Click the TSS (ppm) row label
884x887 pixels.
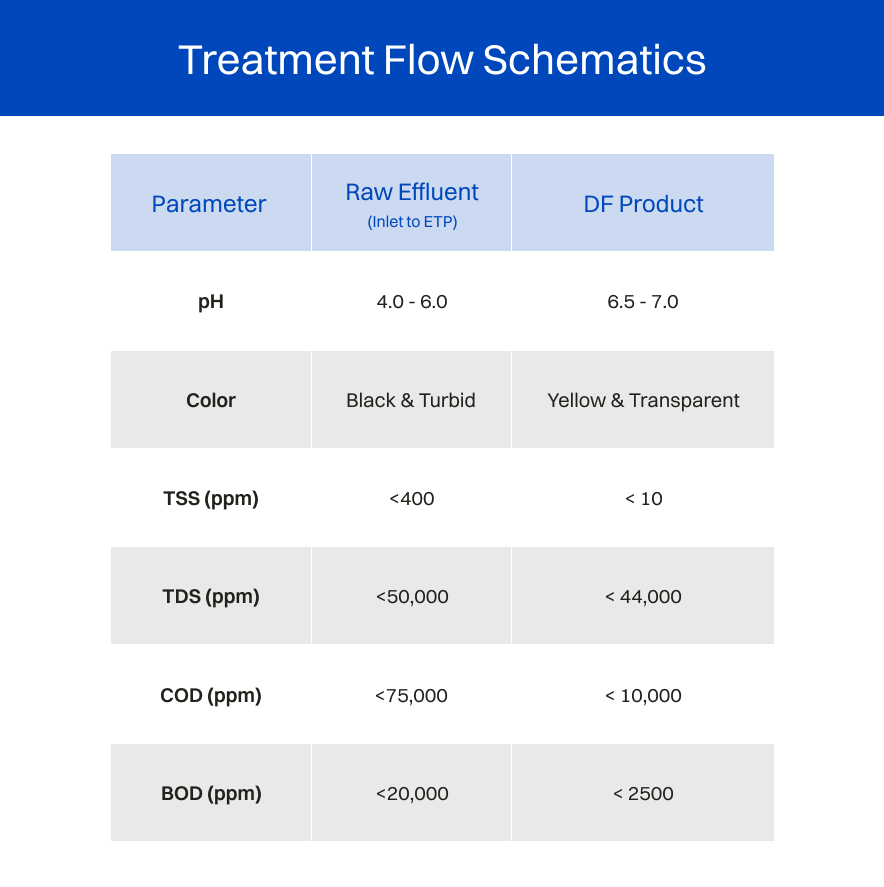(210, 498)
